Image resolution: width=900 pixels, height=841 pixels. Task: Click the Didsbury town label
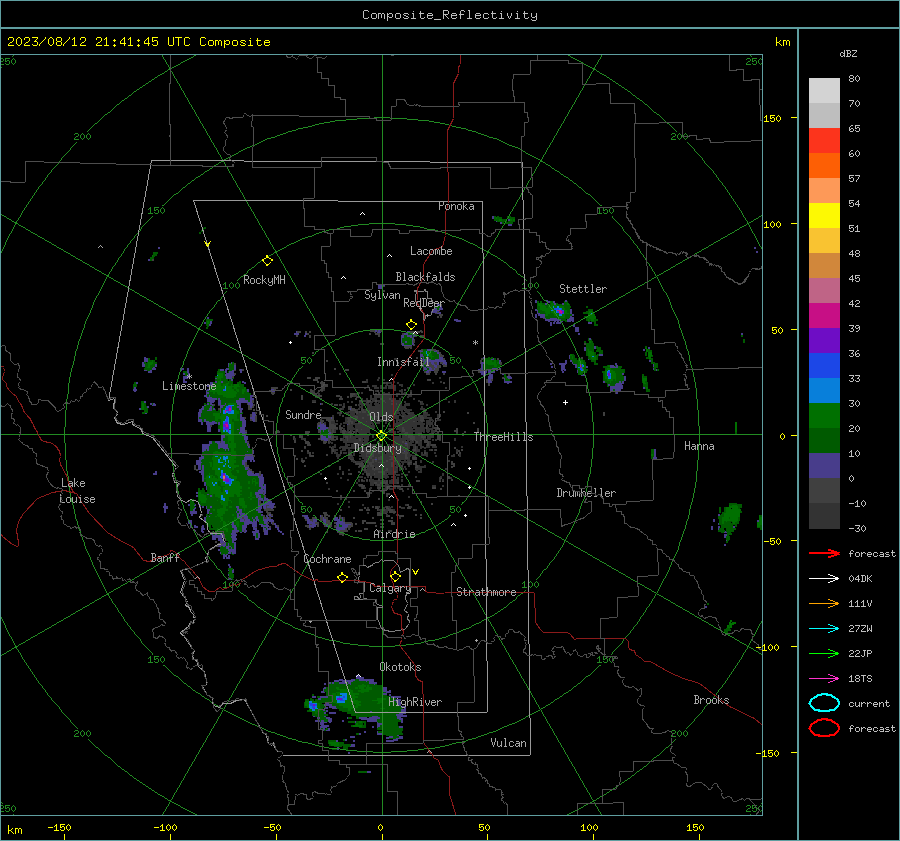point(377,448)
